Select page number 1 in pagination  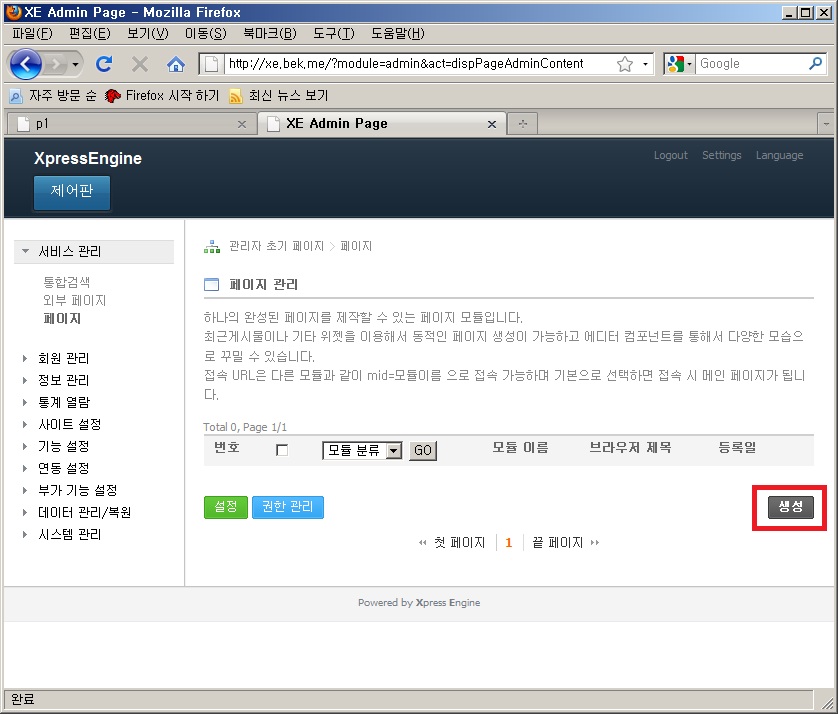(509, 543)
